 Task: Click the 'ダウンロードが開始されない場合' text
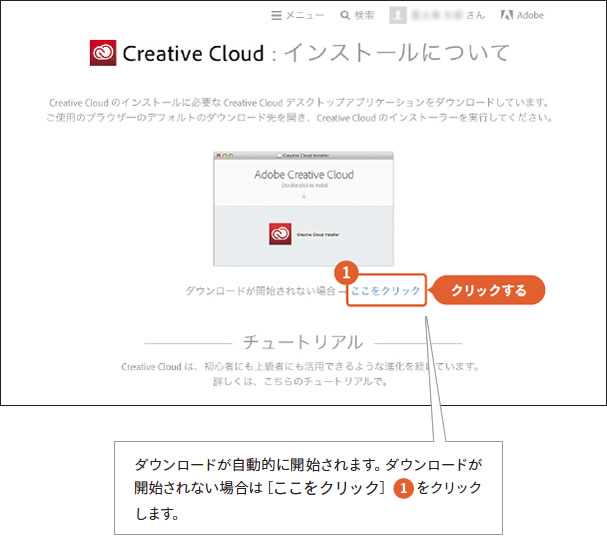coord(260,291)
